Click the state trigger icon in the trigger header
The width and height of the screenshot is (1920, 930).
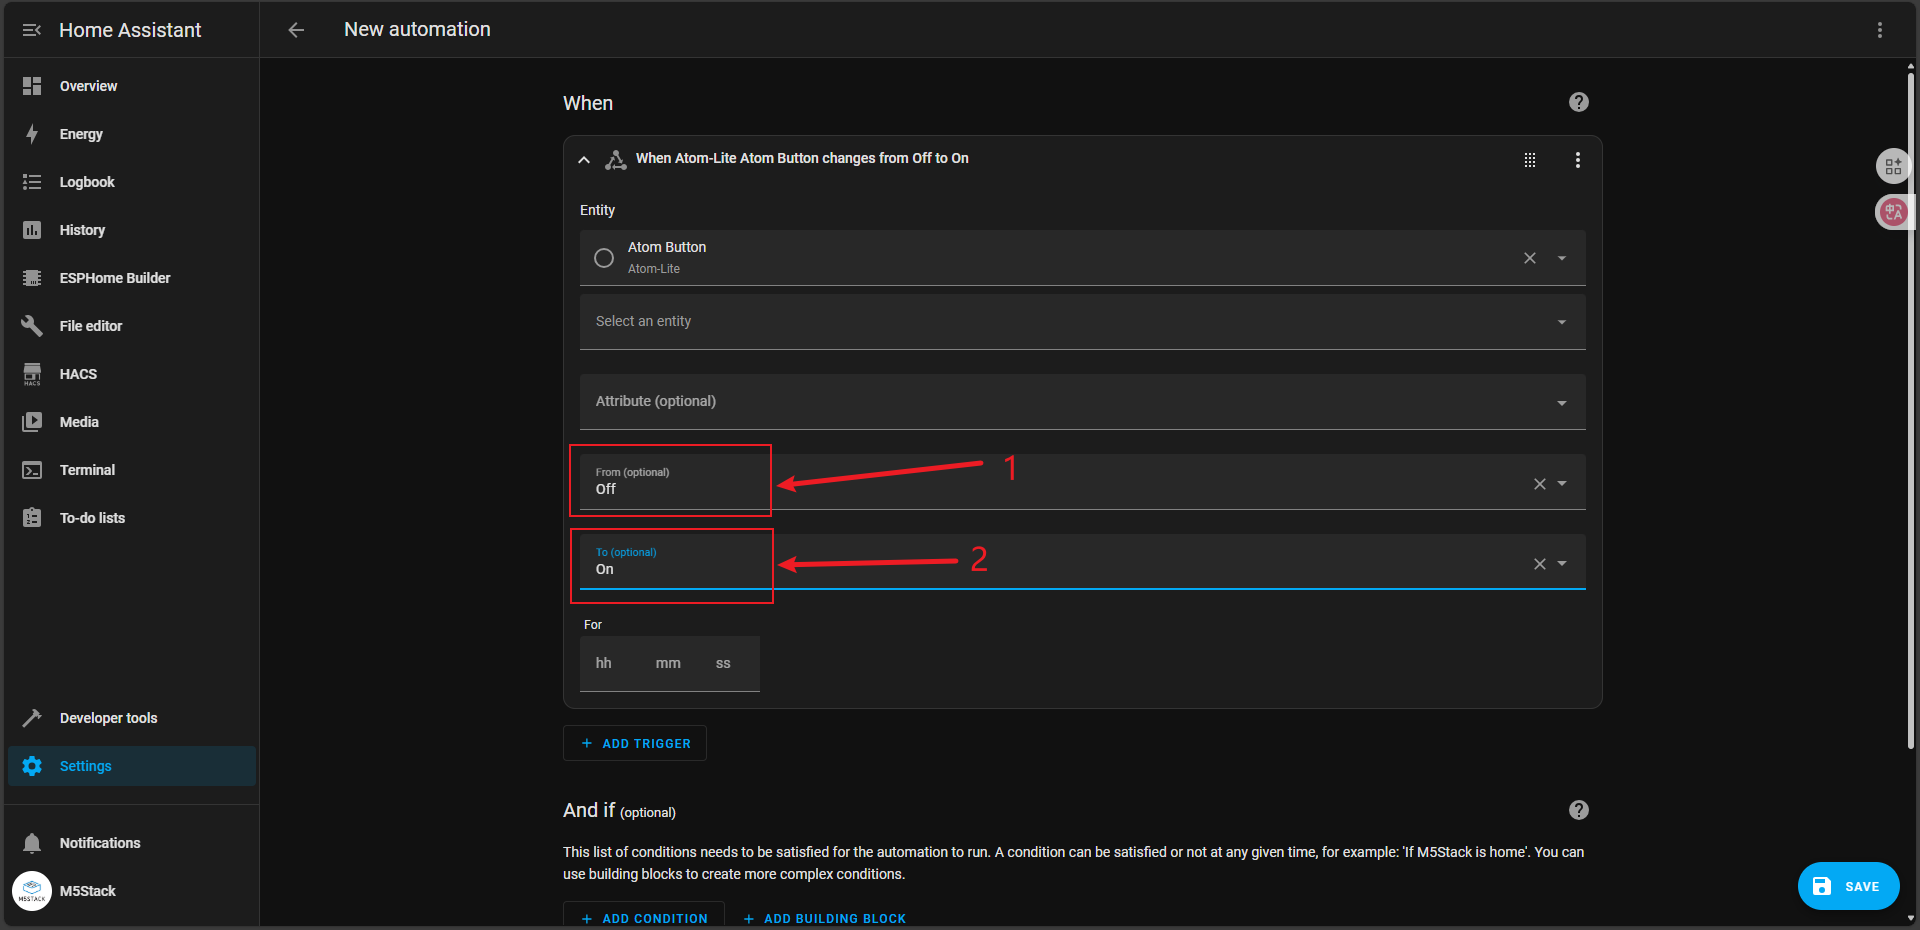click(x=616, y=159)
